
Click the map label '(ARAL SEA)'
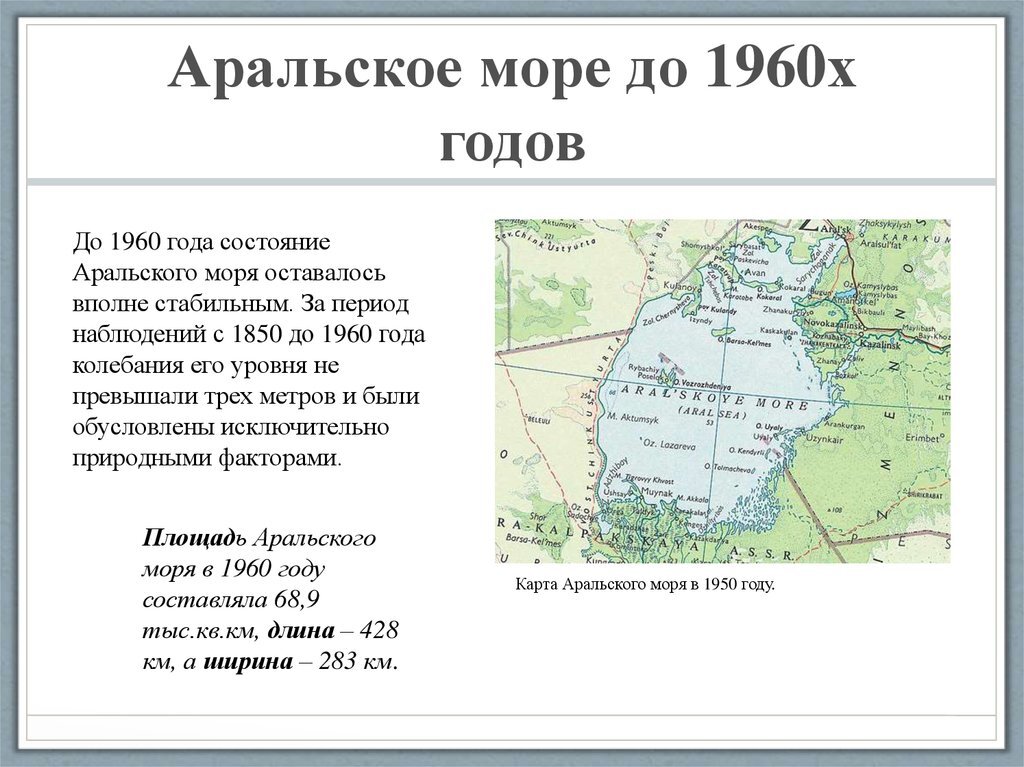pyautogui.click(x=712, y=414)
